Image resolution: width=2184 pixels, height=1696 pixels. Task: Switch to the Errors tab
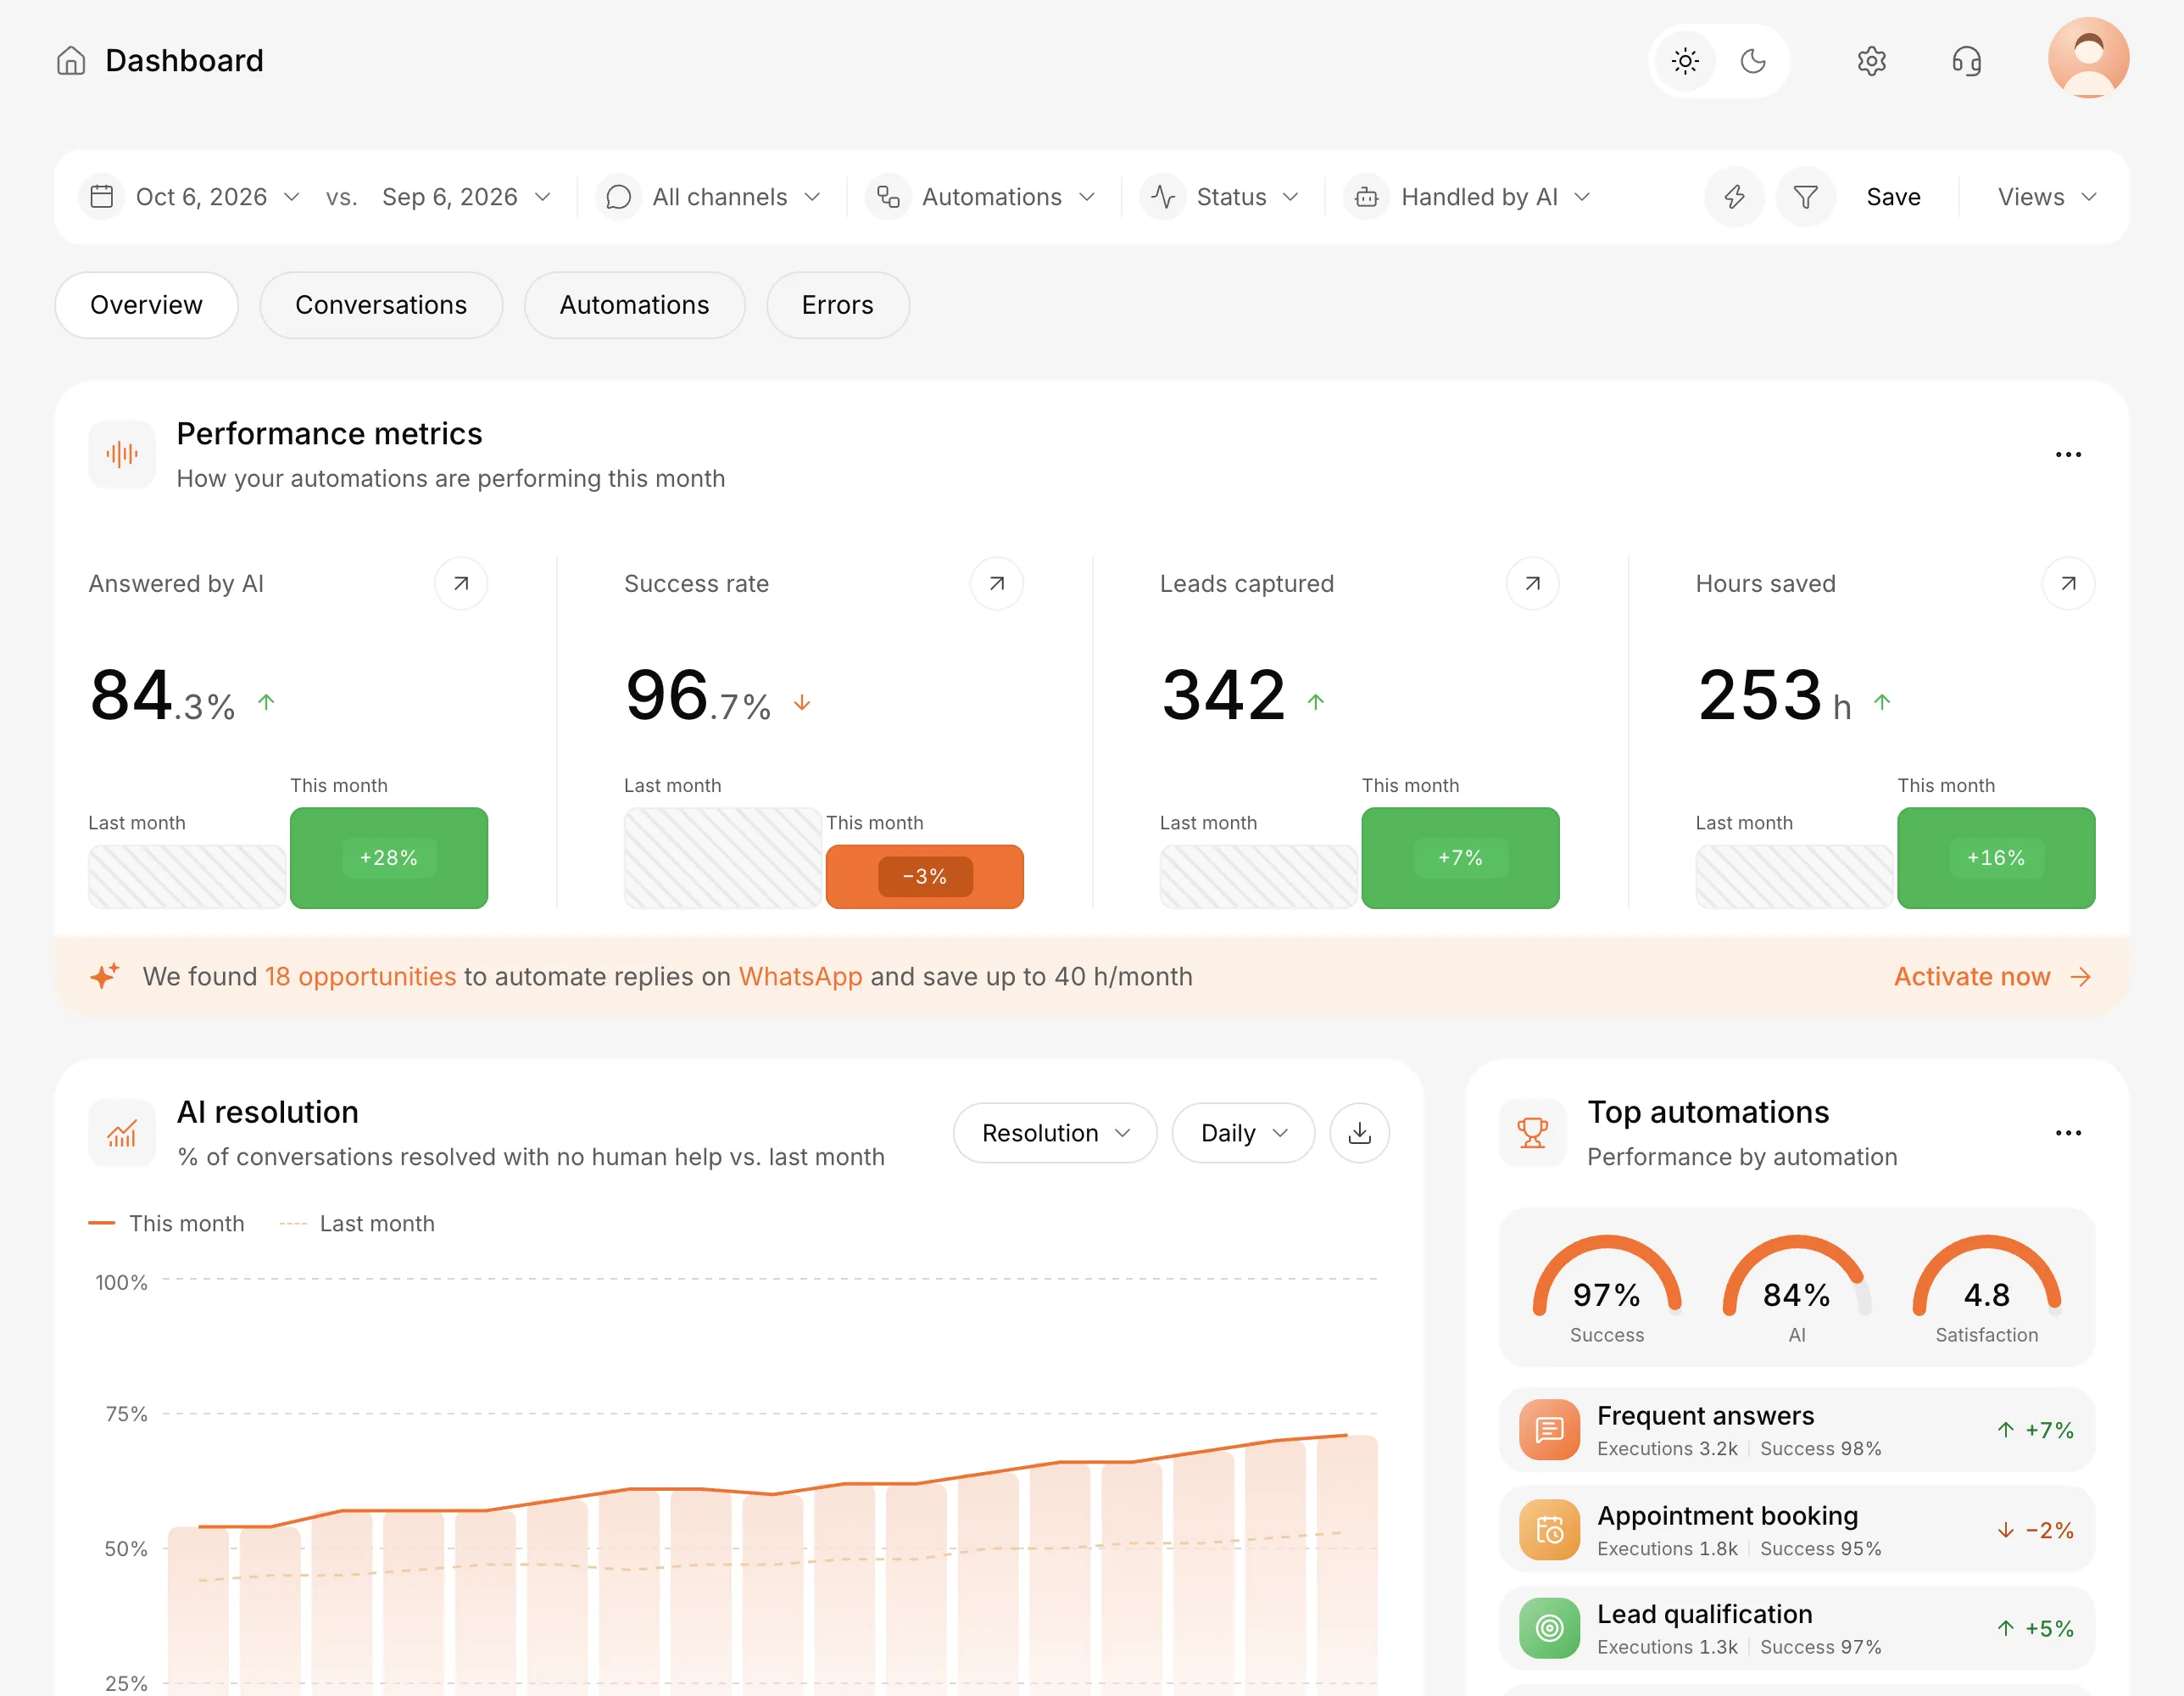point(837,305)
